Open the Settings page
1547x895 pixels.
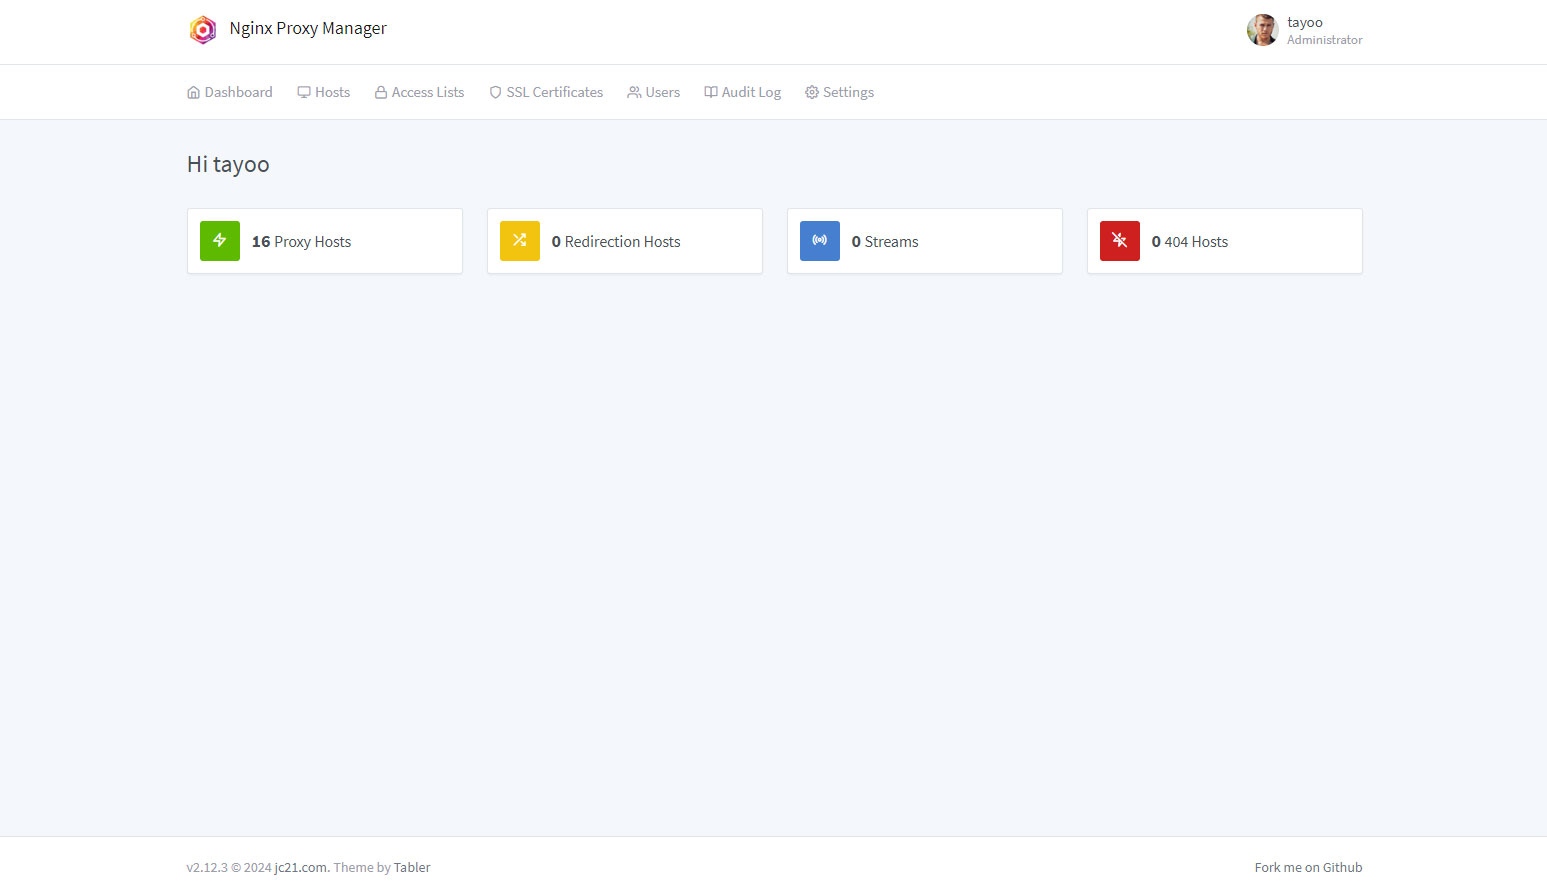click(x=840, y=92)
